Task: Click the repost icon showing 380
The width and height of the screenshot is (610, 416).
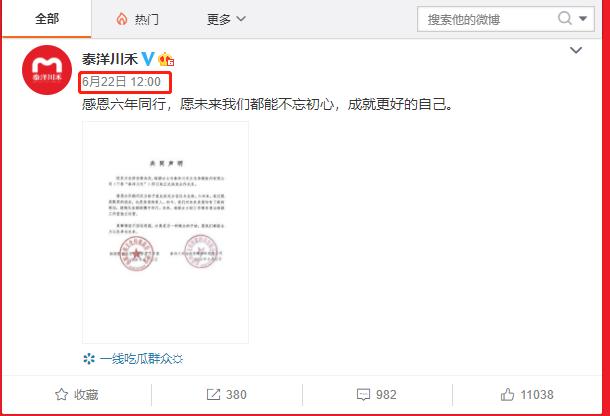Action: click(213, 395)
